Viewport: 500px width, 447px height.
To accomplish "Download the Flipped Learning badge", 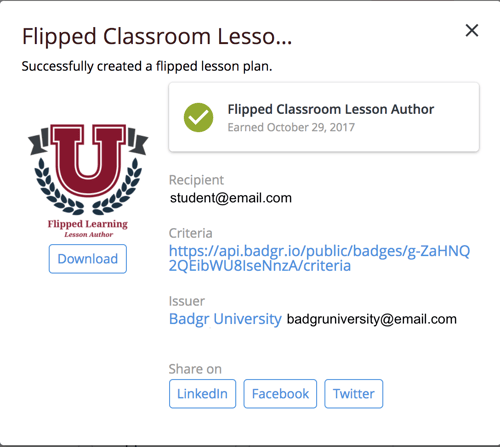I will pos(88,259).
